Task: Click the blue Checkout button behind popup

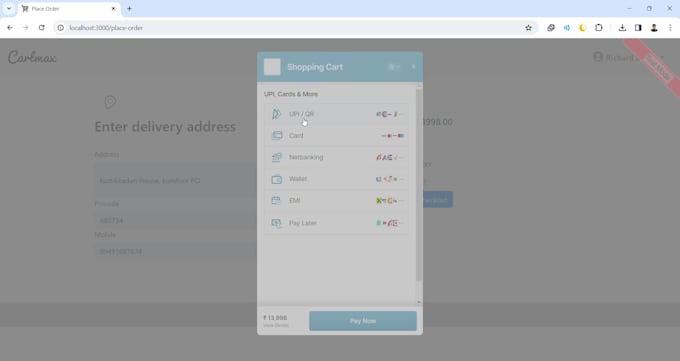Action: pos(438,200)
